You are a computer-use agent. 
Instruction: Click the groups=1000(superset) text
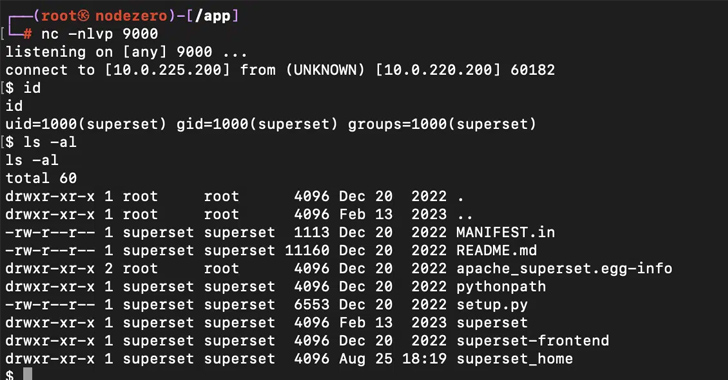coord(442,124)
